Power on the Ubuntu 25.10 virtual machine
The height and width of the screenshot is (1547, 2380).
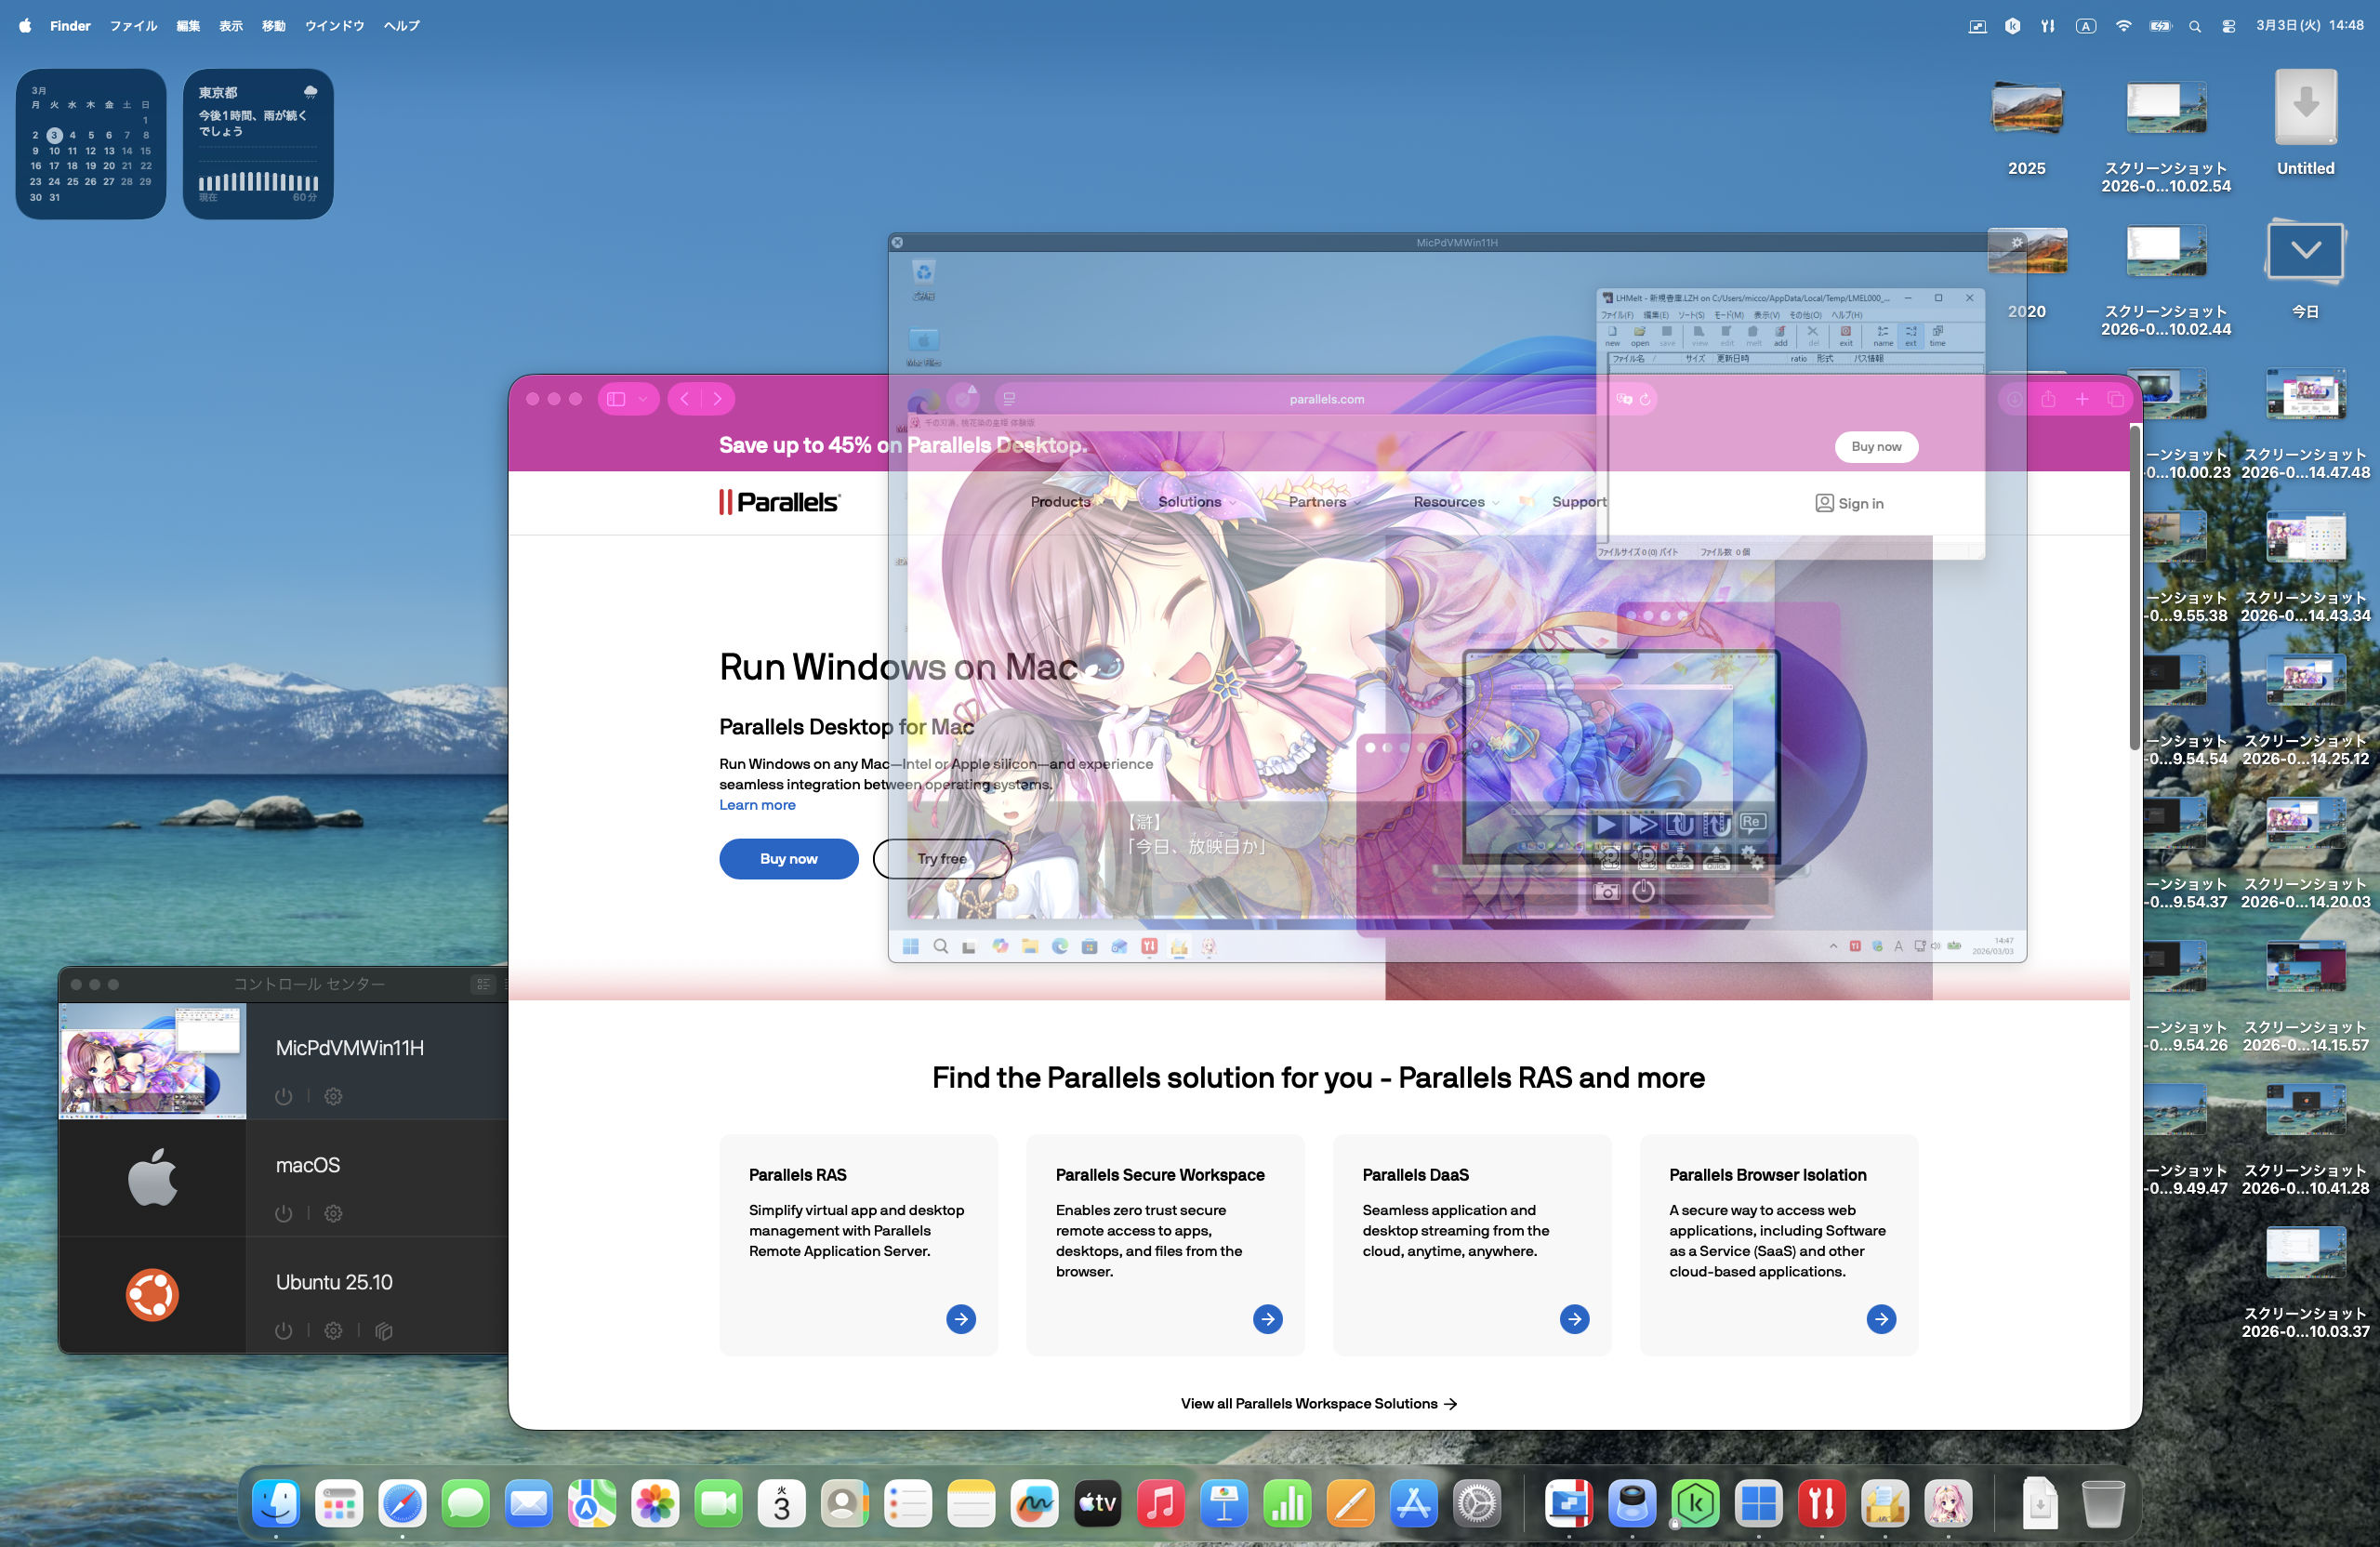tap(284, 1330)
